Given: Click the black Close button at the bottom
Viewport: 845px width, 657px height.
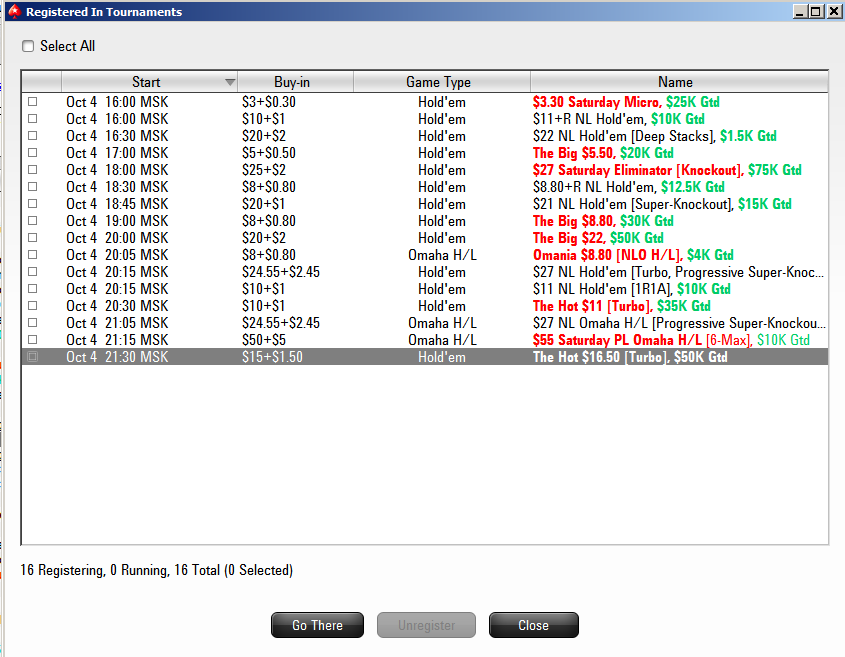Looking at the screenshot, I should (x=534, y=625).
